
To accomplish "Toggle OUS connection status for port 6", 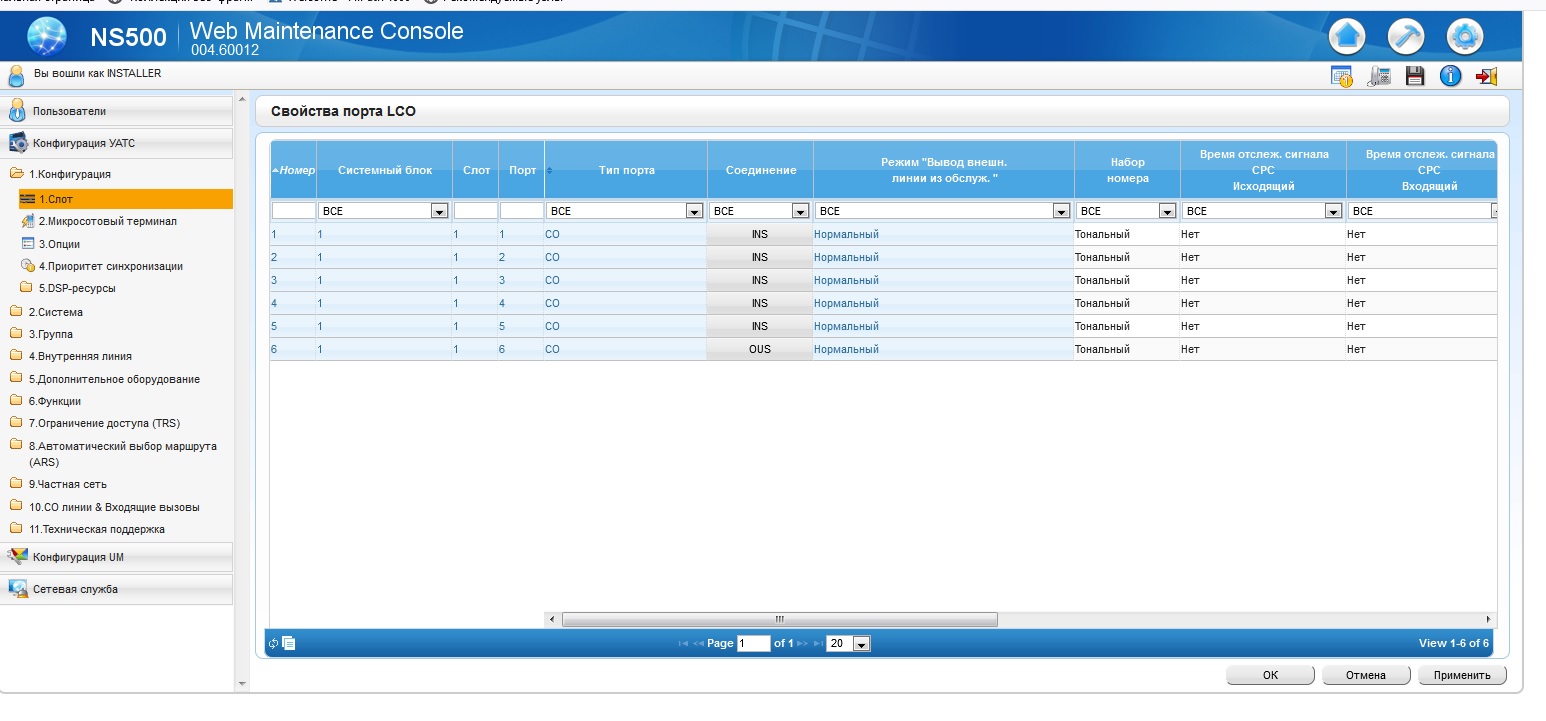I will point(760,349).
